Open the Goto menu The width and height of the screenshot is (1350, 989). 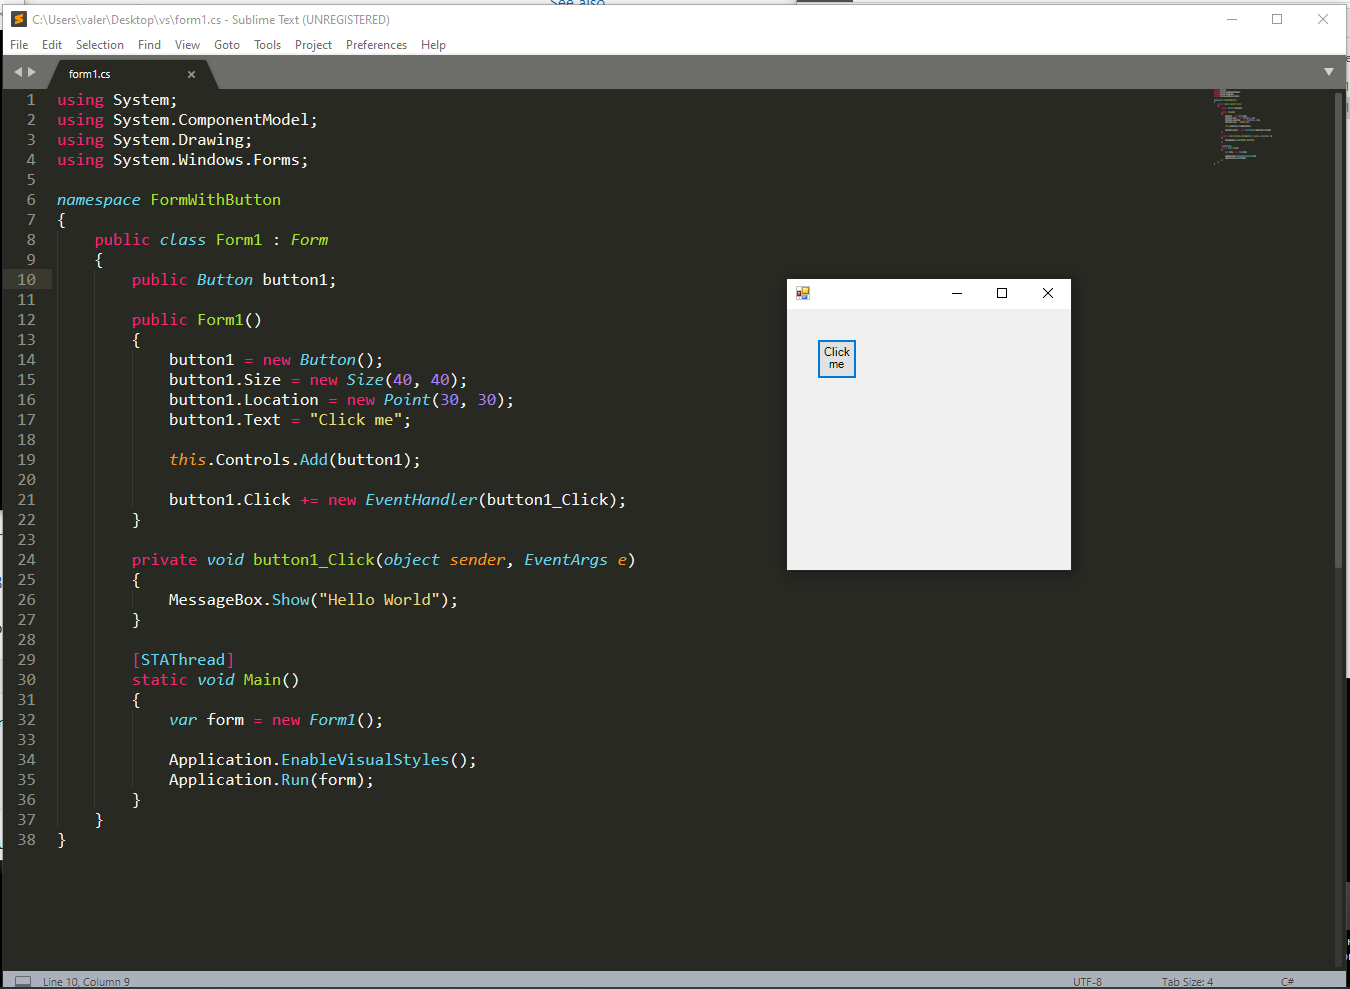point(227,45)
